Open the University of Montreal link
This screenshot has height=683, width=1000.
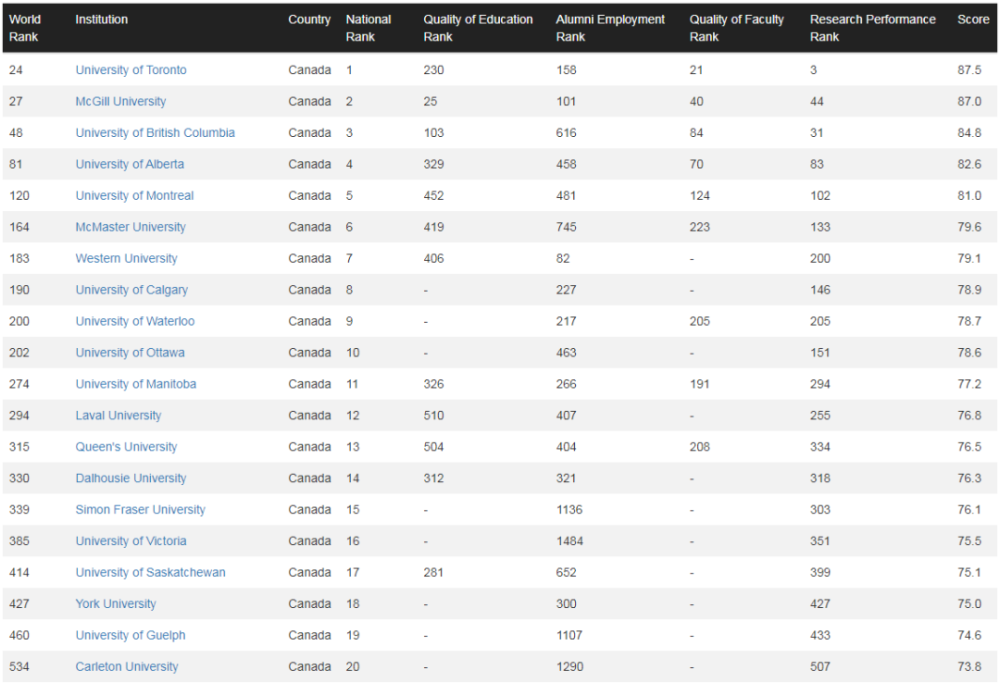point(135,196)
